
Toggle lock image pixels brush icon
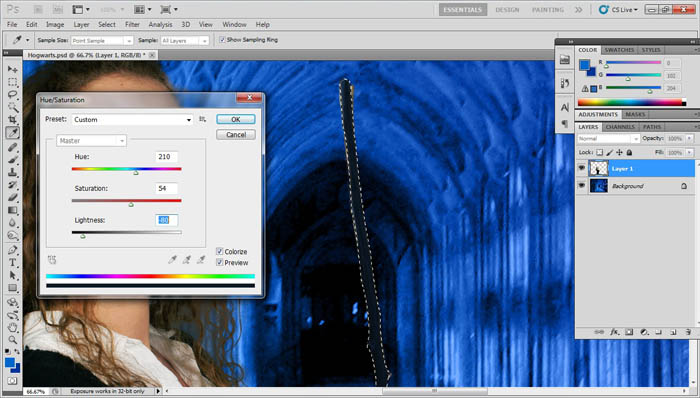(x=609, y=153)
